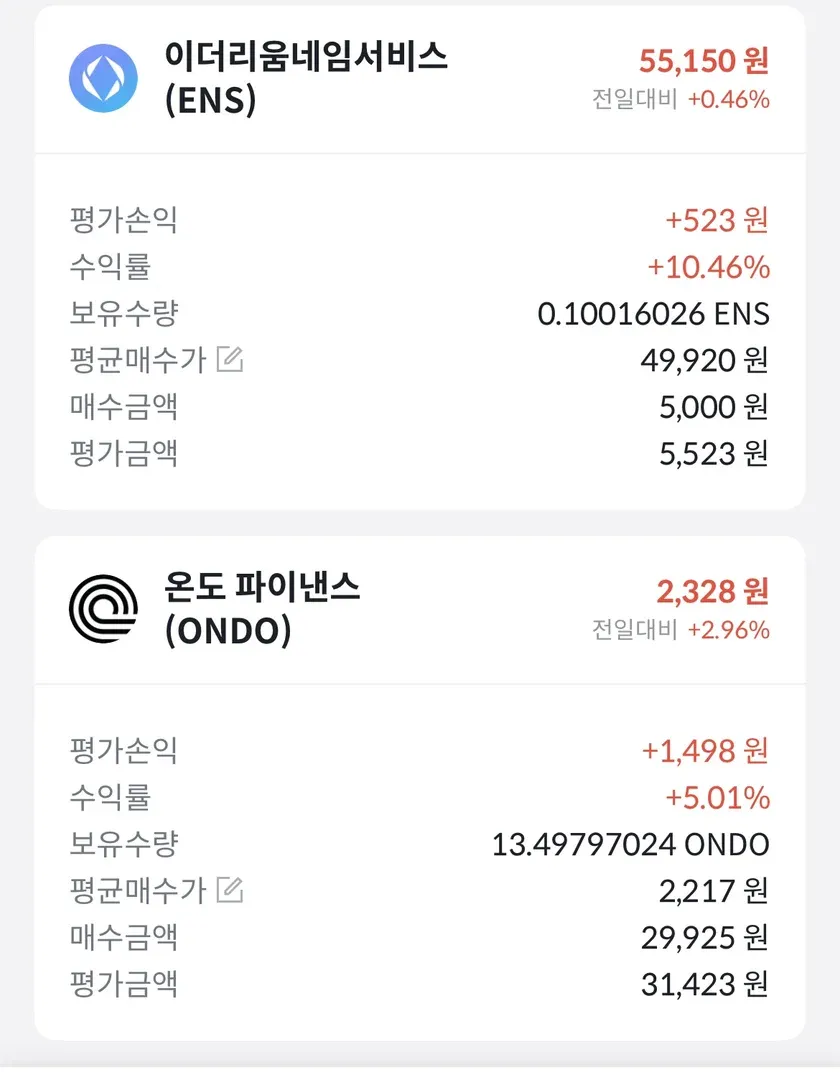The image size is (840, 1080).
Task: Tap the ENS 평가손익 value +523 원
Action: pos(717,220)
